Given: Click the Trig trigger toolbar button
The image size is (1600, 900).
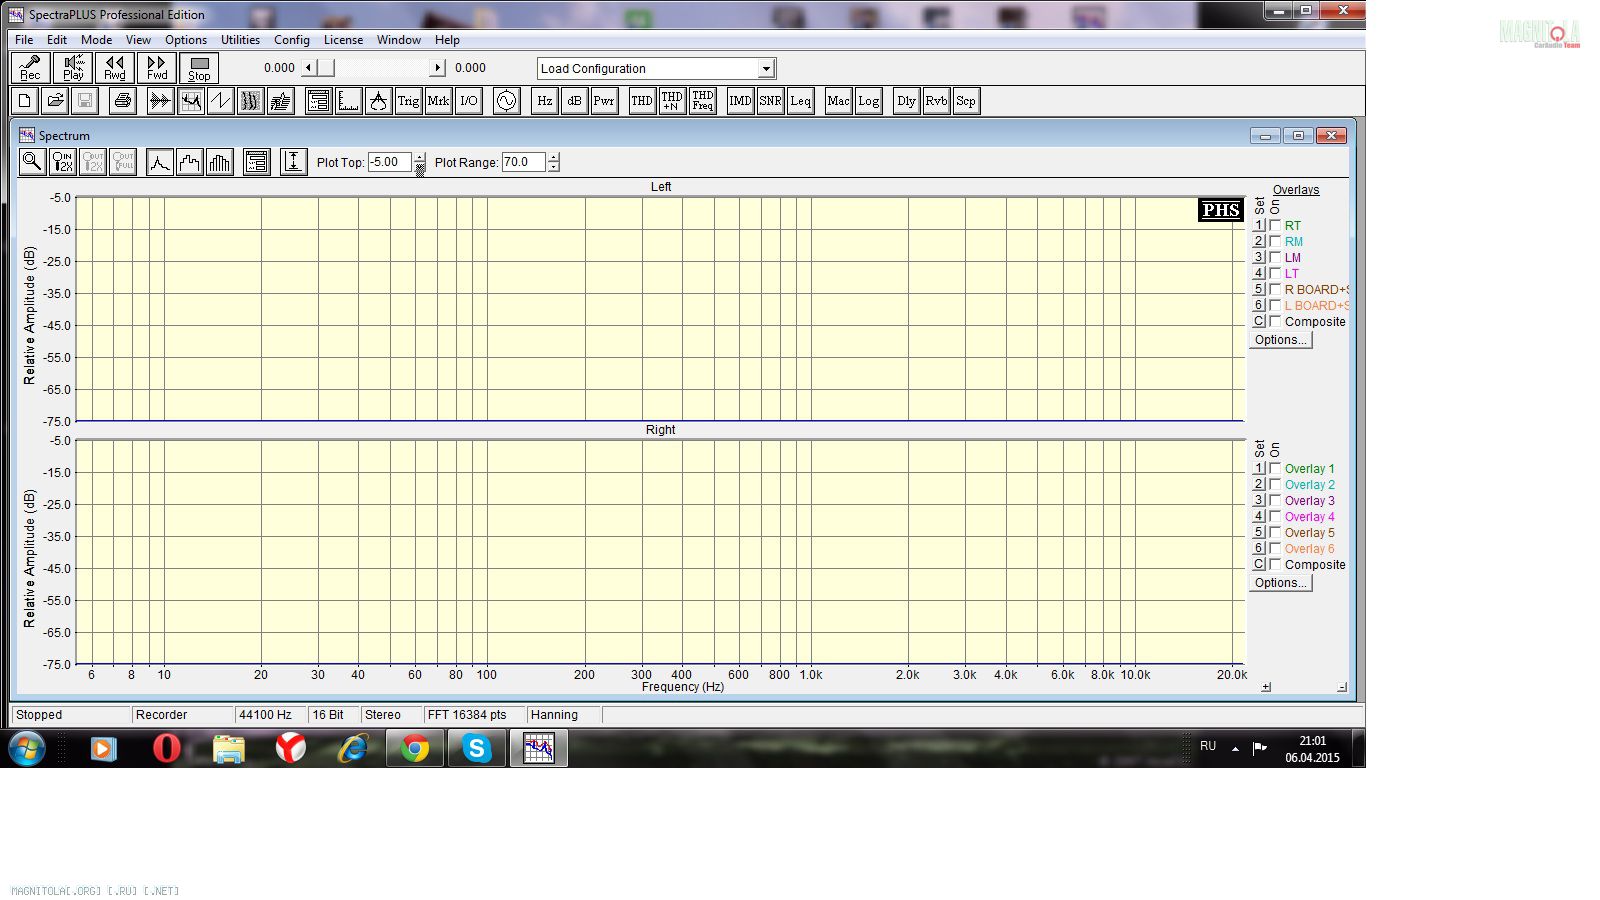Looking at the screenshot, I should [408, 101].
